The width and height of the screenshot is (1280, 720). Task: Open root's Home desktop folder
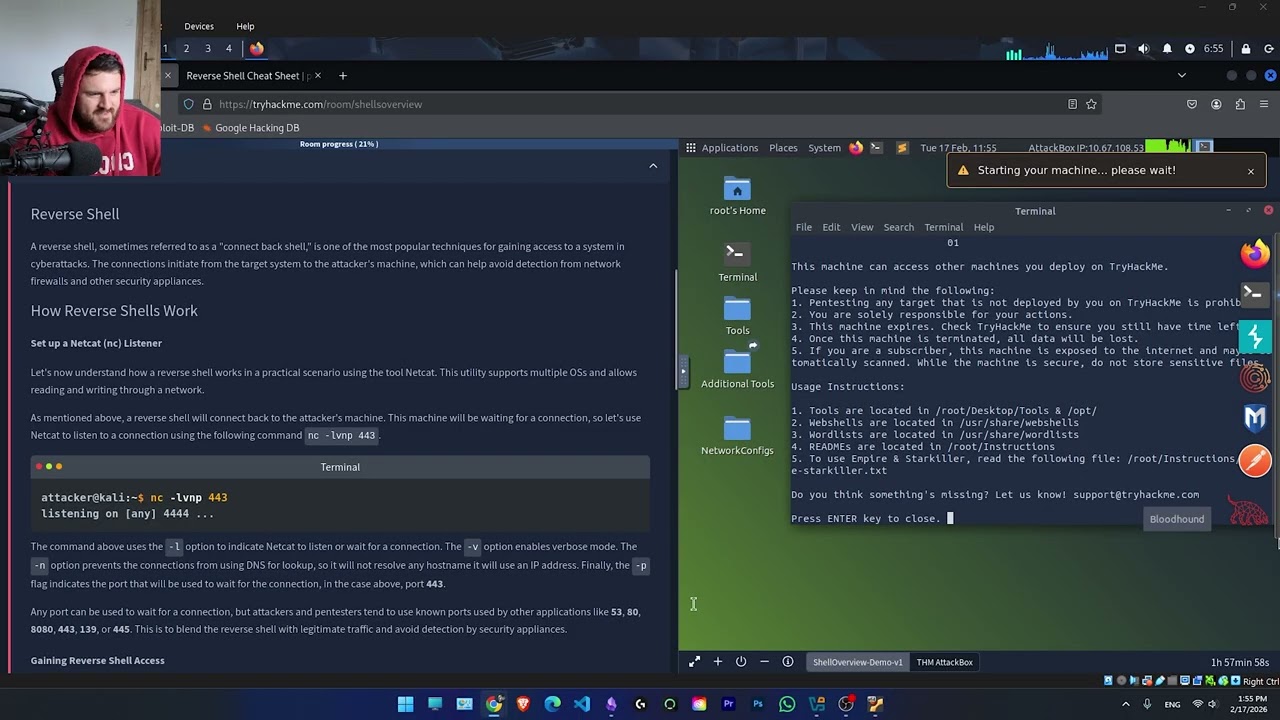click(737, 196)
